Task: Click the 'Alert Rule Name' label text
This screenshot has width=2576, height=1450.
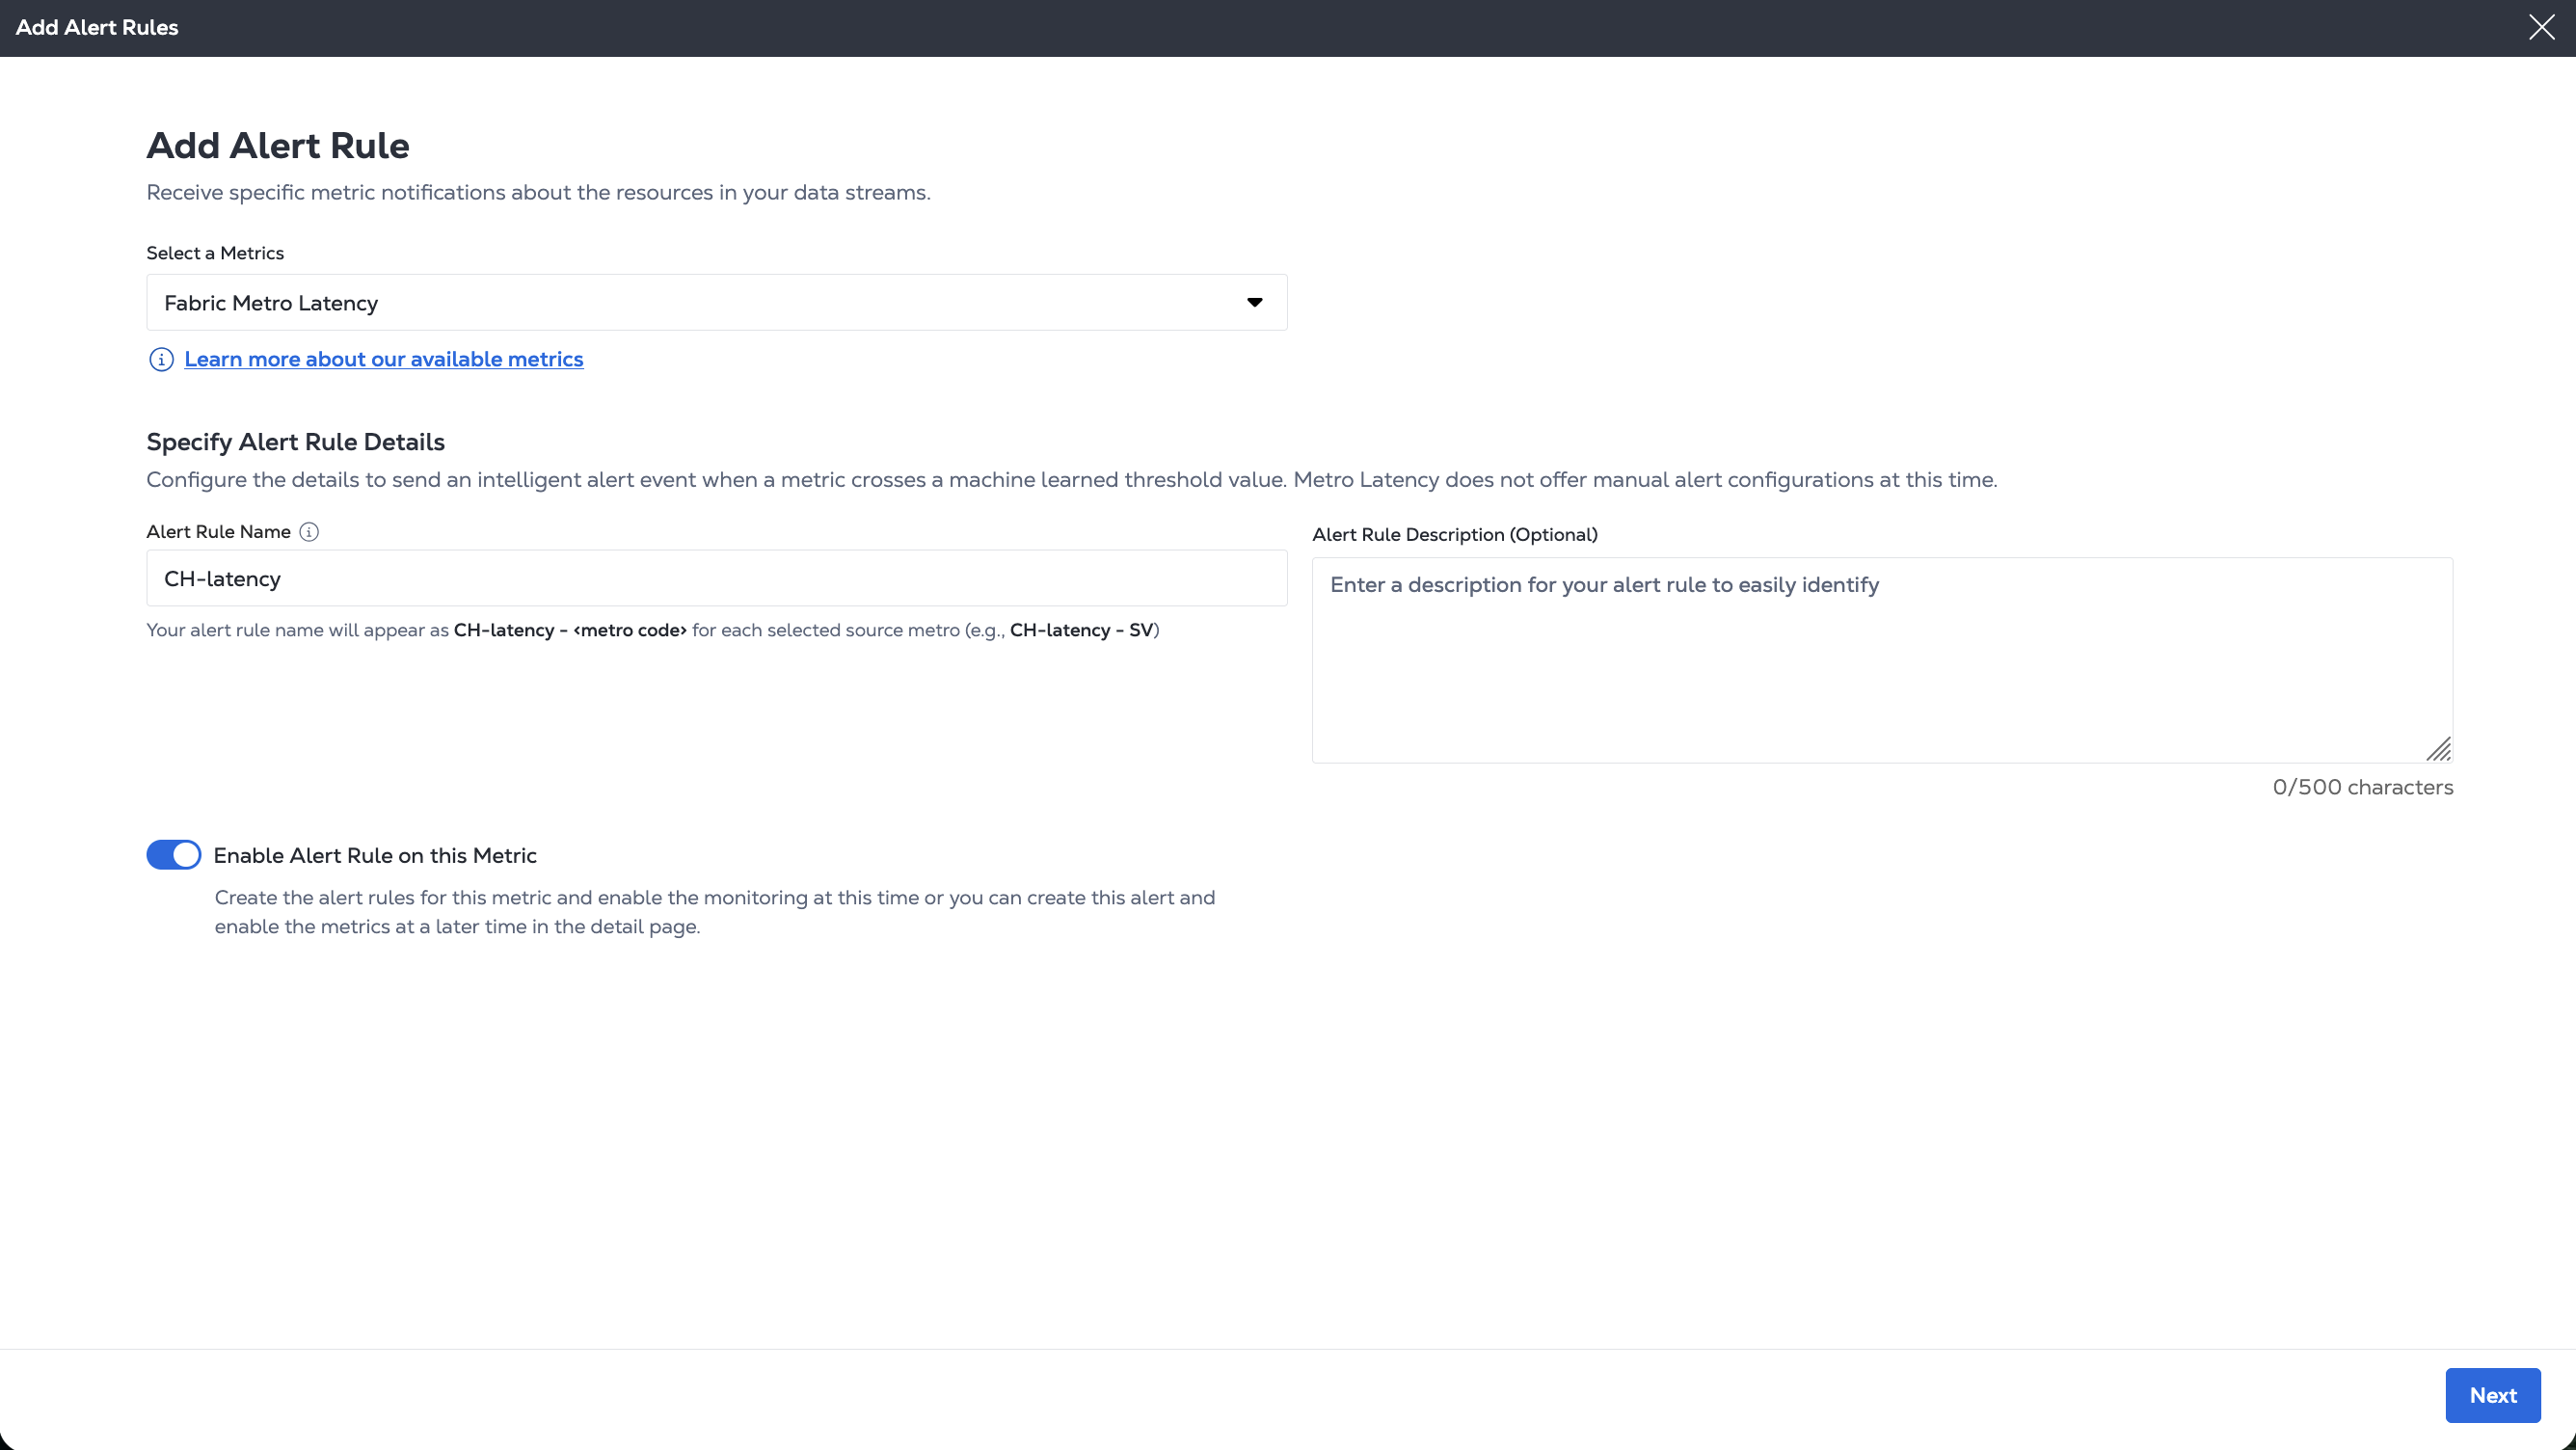Action: pos(218,532)
